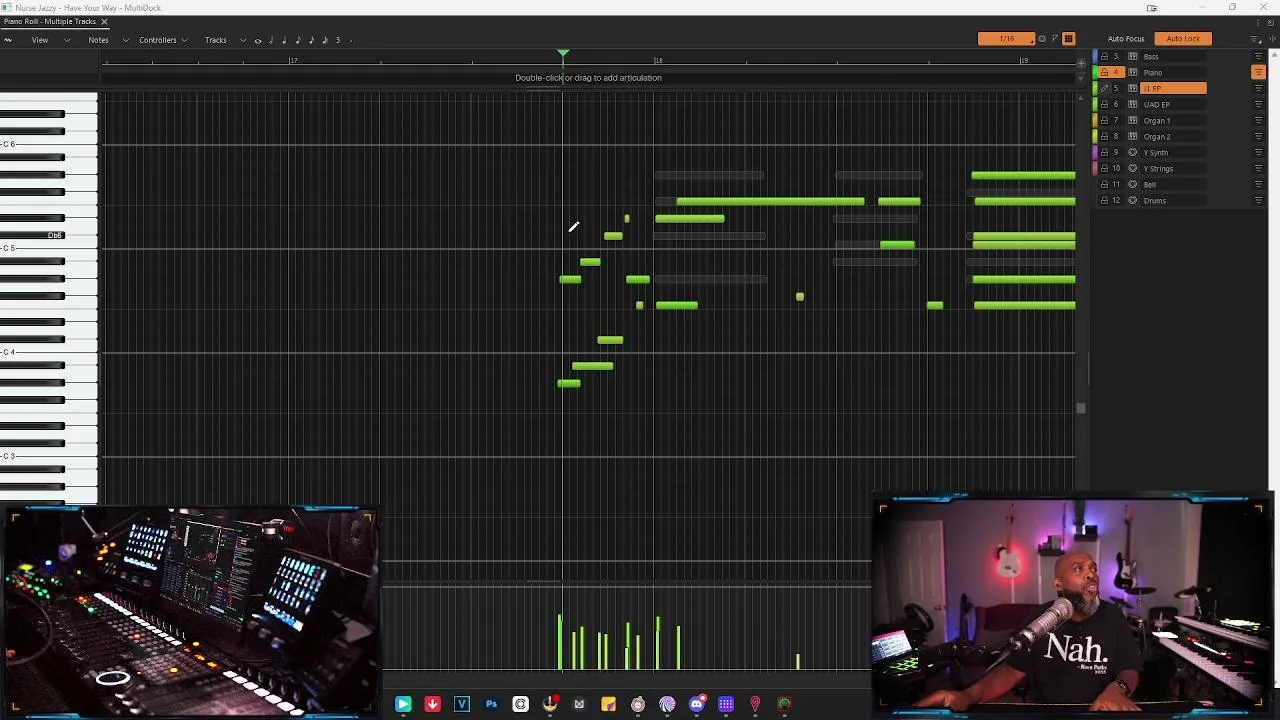Open the Vegas 'V' taskbar icon
Image resolution: width=1280 pixels, height=720 pixels.
[462, 705]
